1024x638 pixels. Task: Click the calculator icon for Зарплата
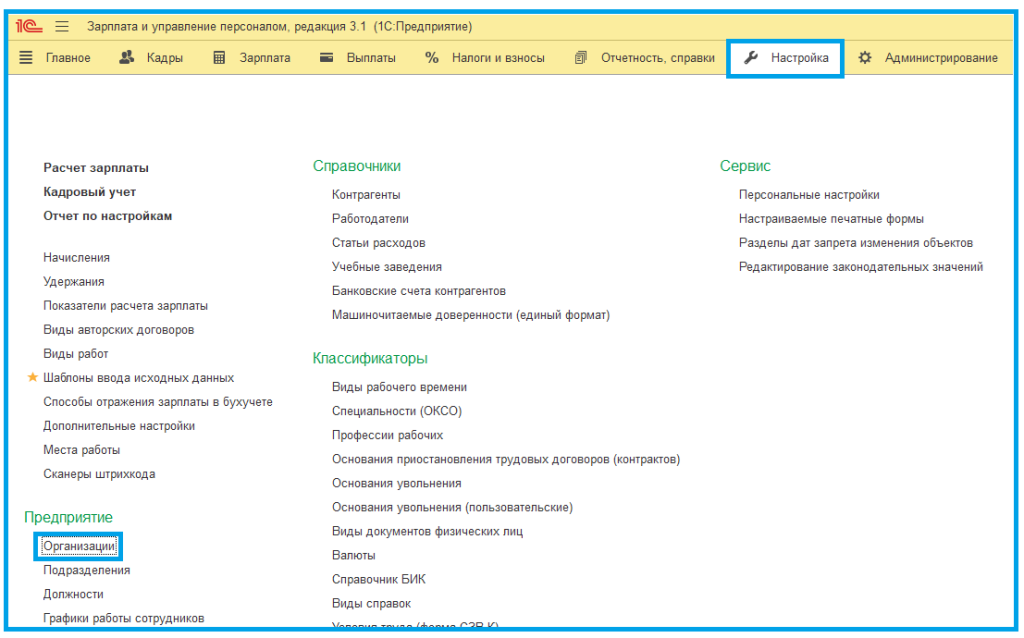click(x=219, y=58)
